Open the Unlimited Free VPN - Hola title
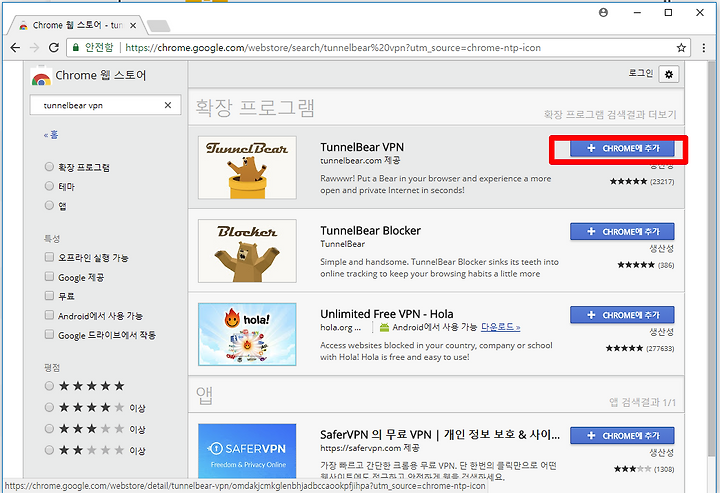 pos(387,314)
